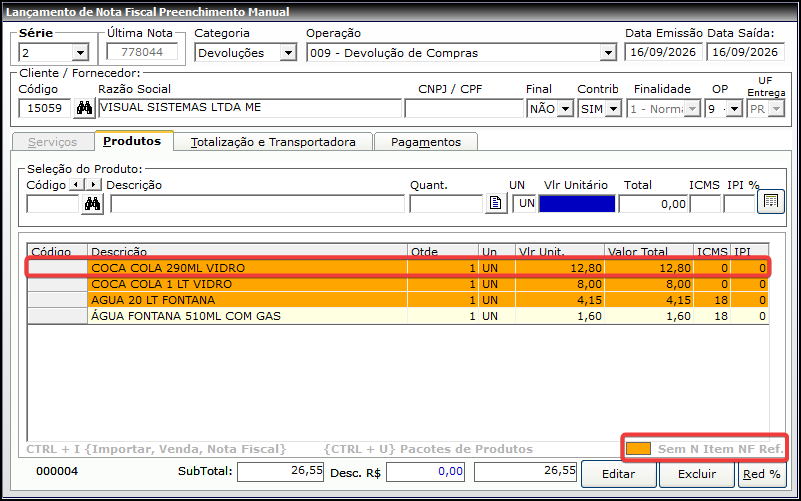This screenshot has width=801, height=501.
Task: Click the product Descrição input field
Action: point(257,204)
